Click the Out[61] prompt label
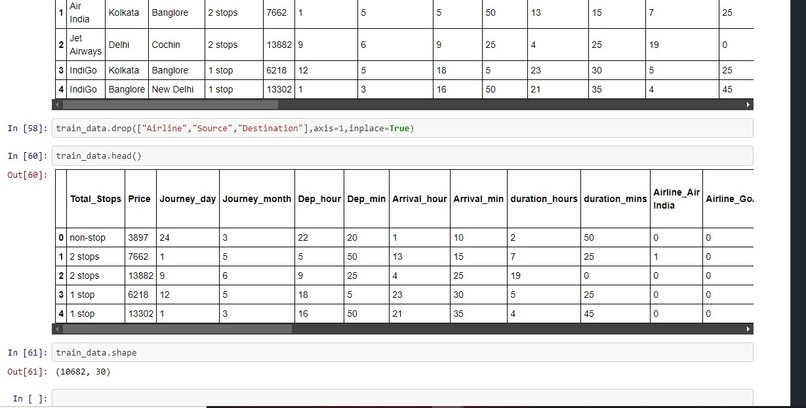 27,372
